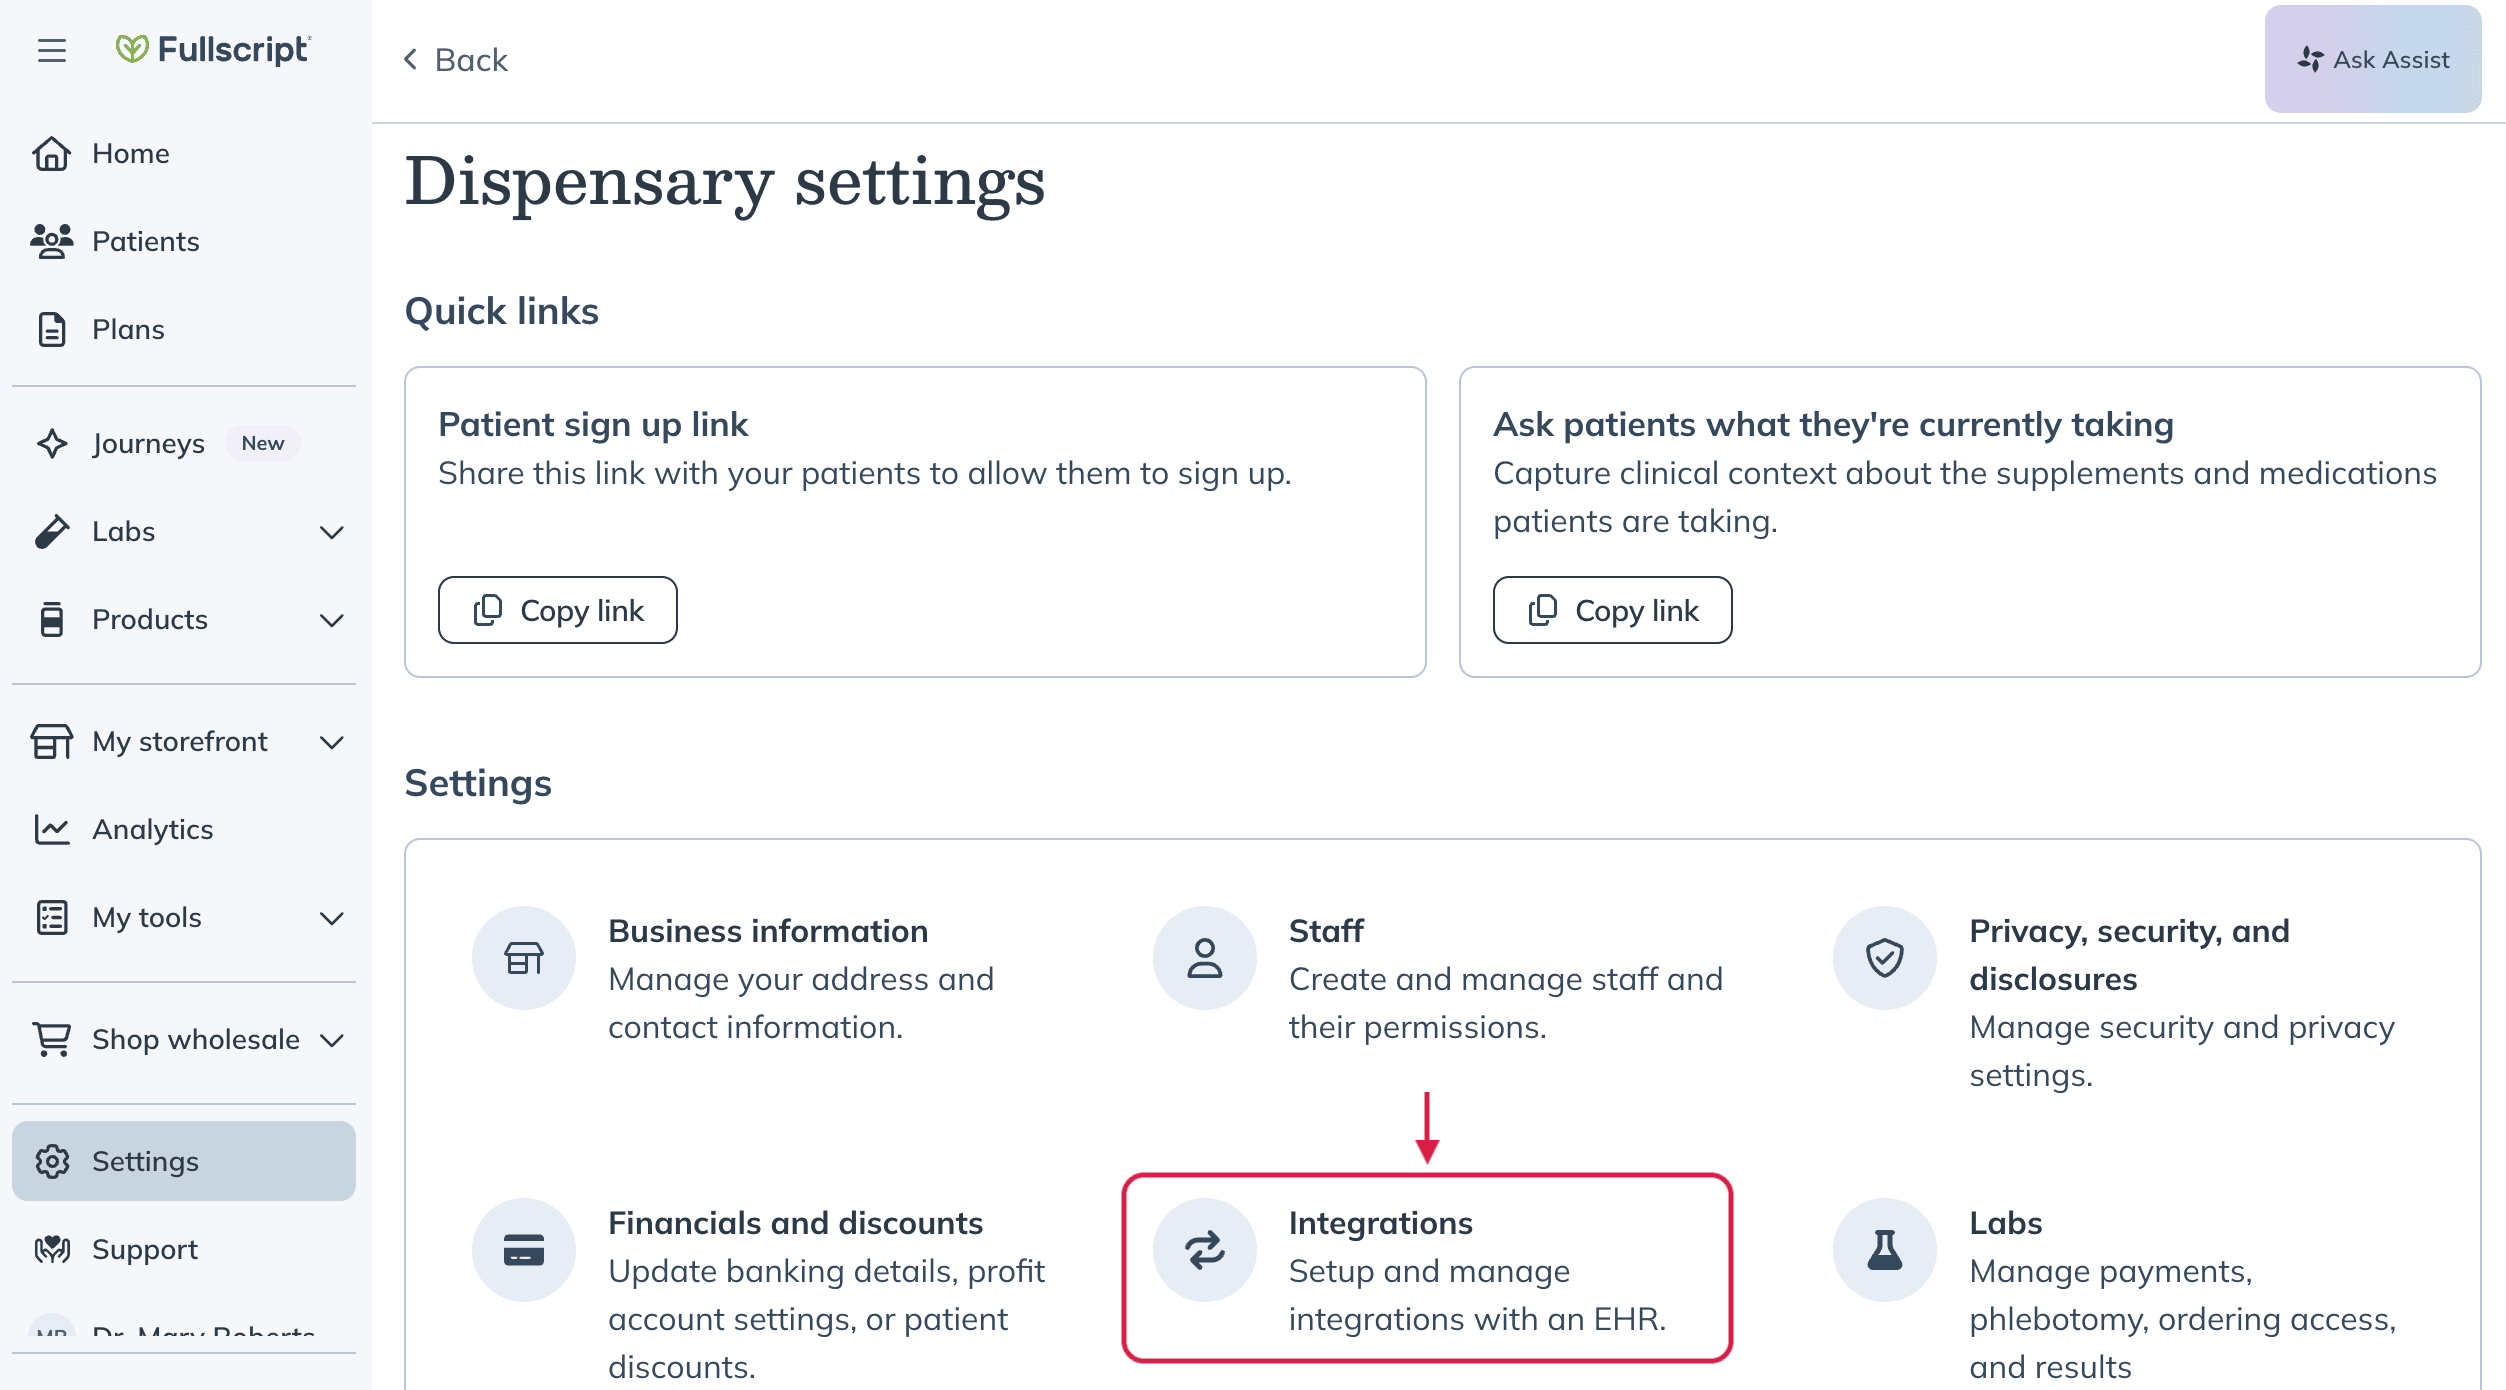
Task: Expand the My storefront chevron
Action: (x=332, y=742)
